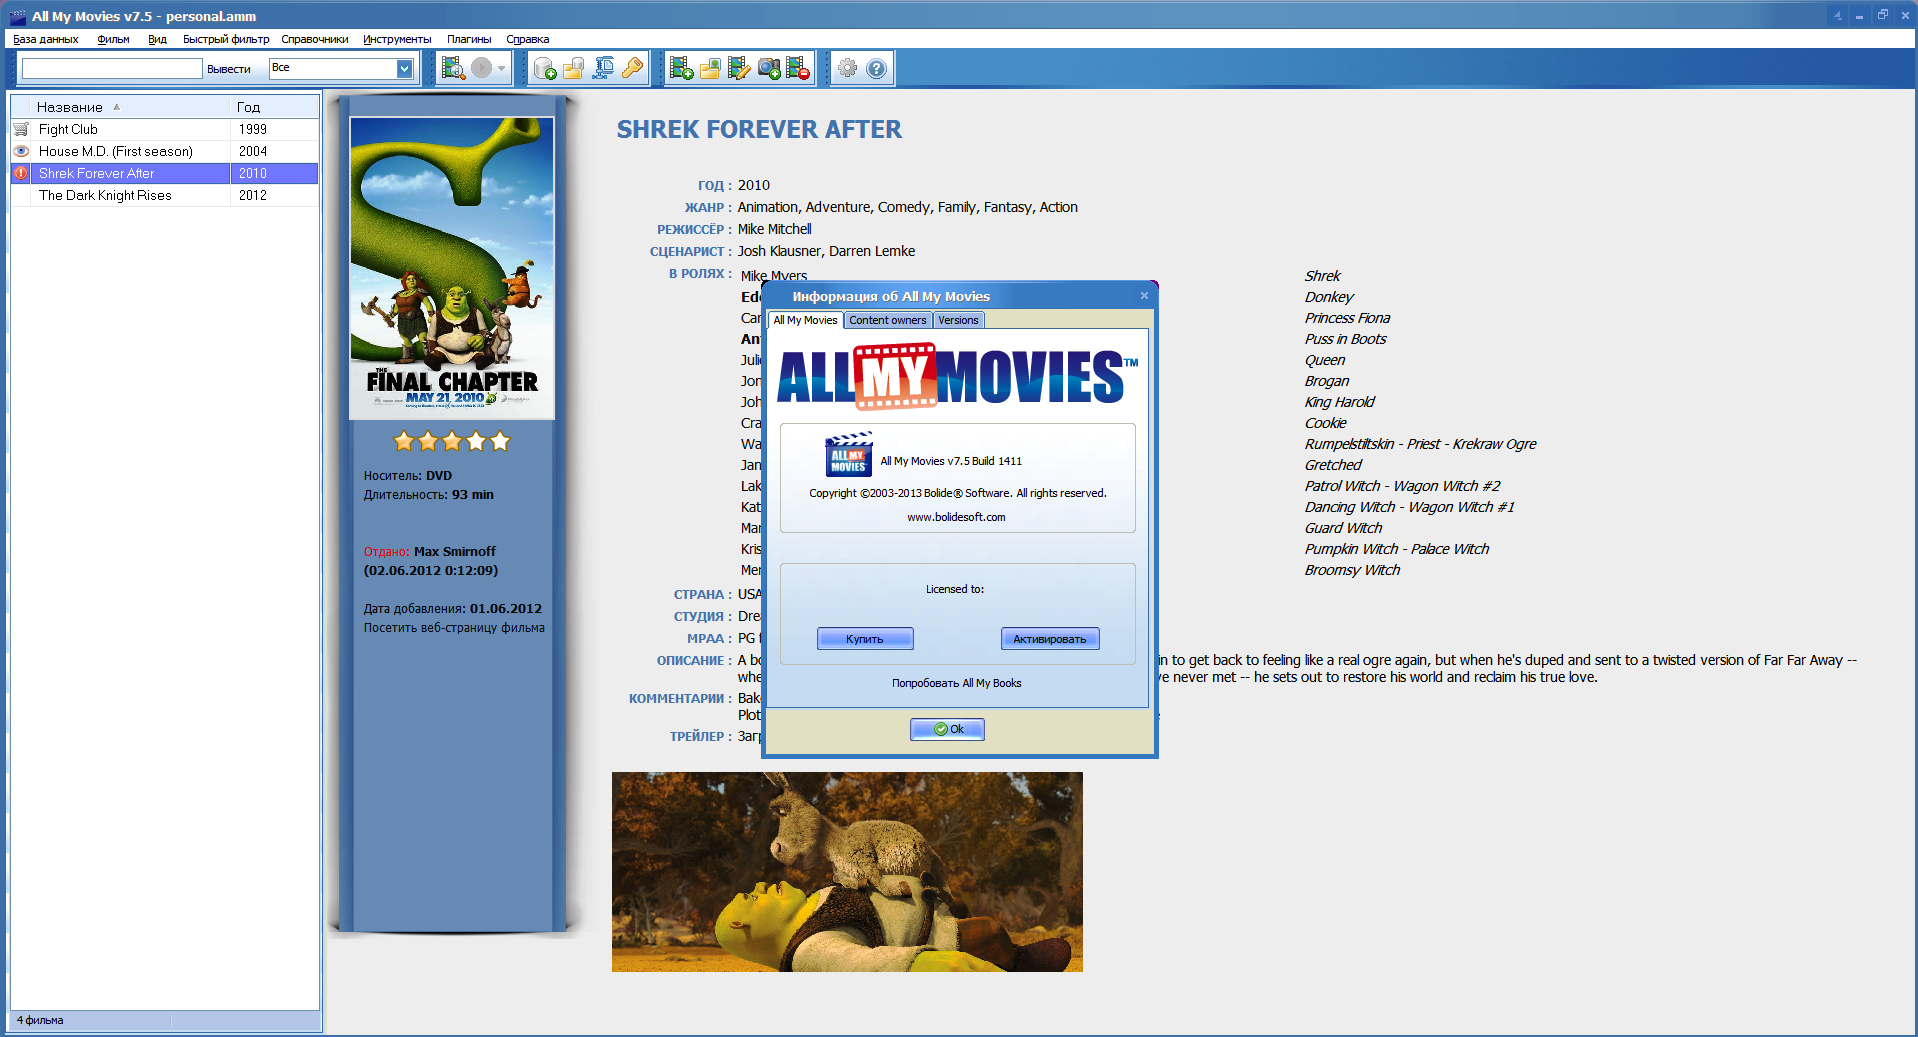Click the compact database icon

point(603,68)
